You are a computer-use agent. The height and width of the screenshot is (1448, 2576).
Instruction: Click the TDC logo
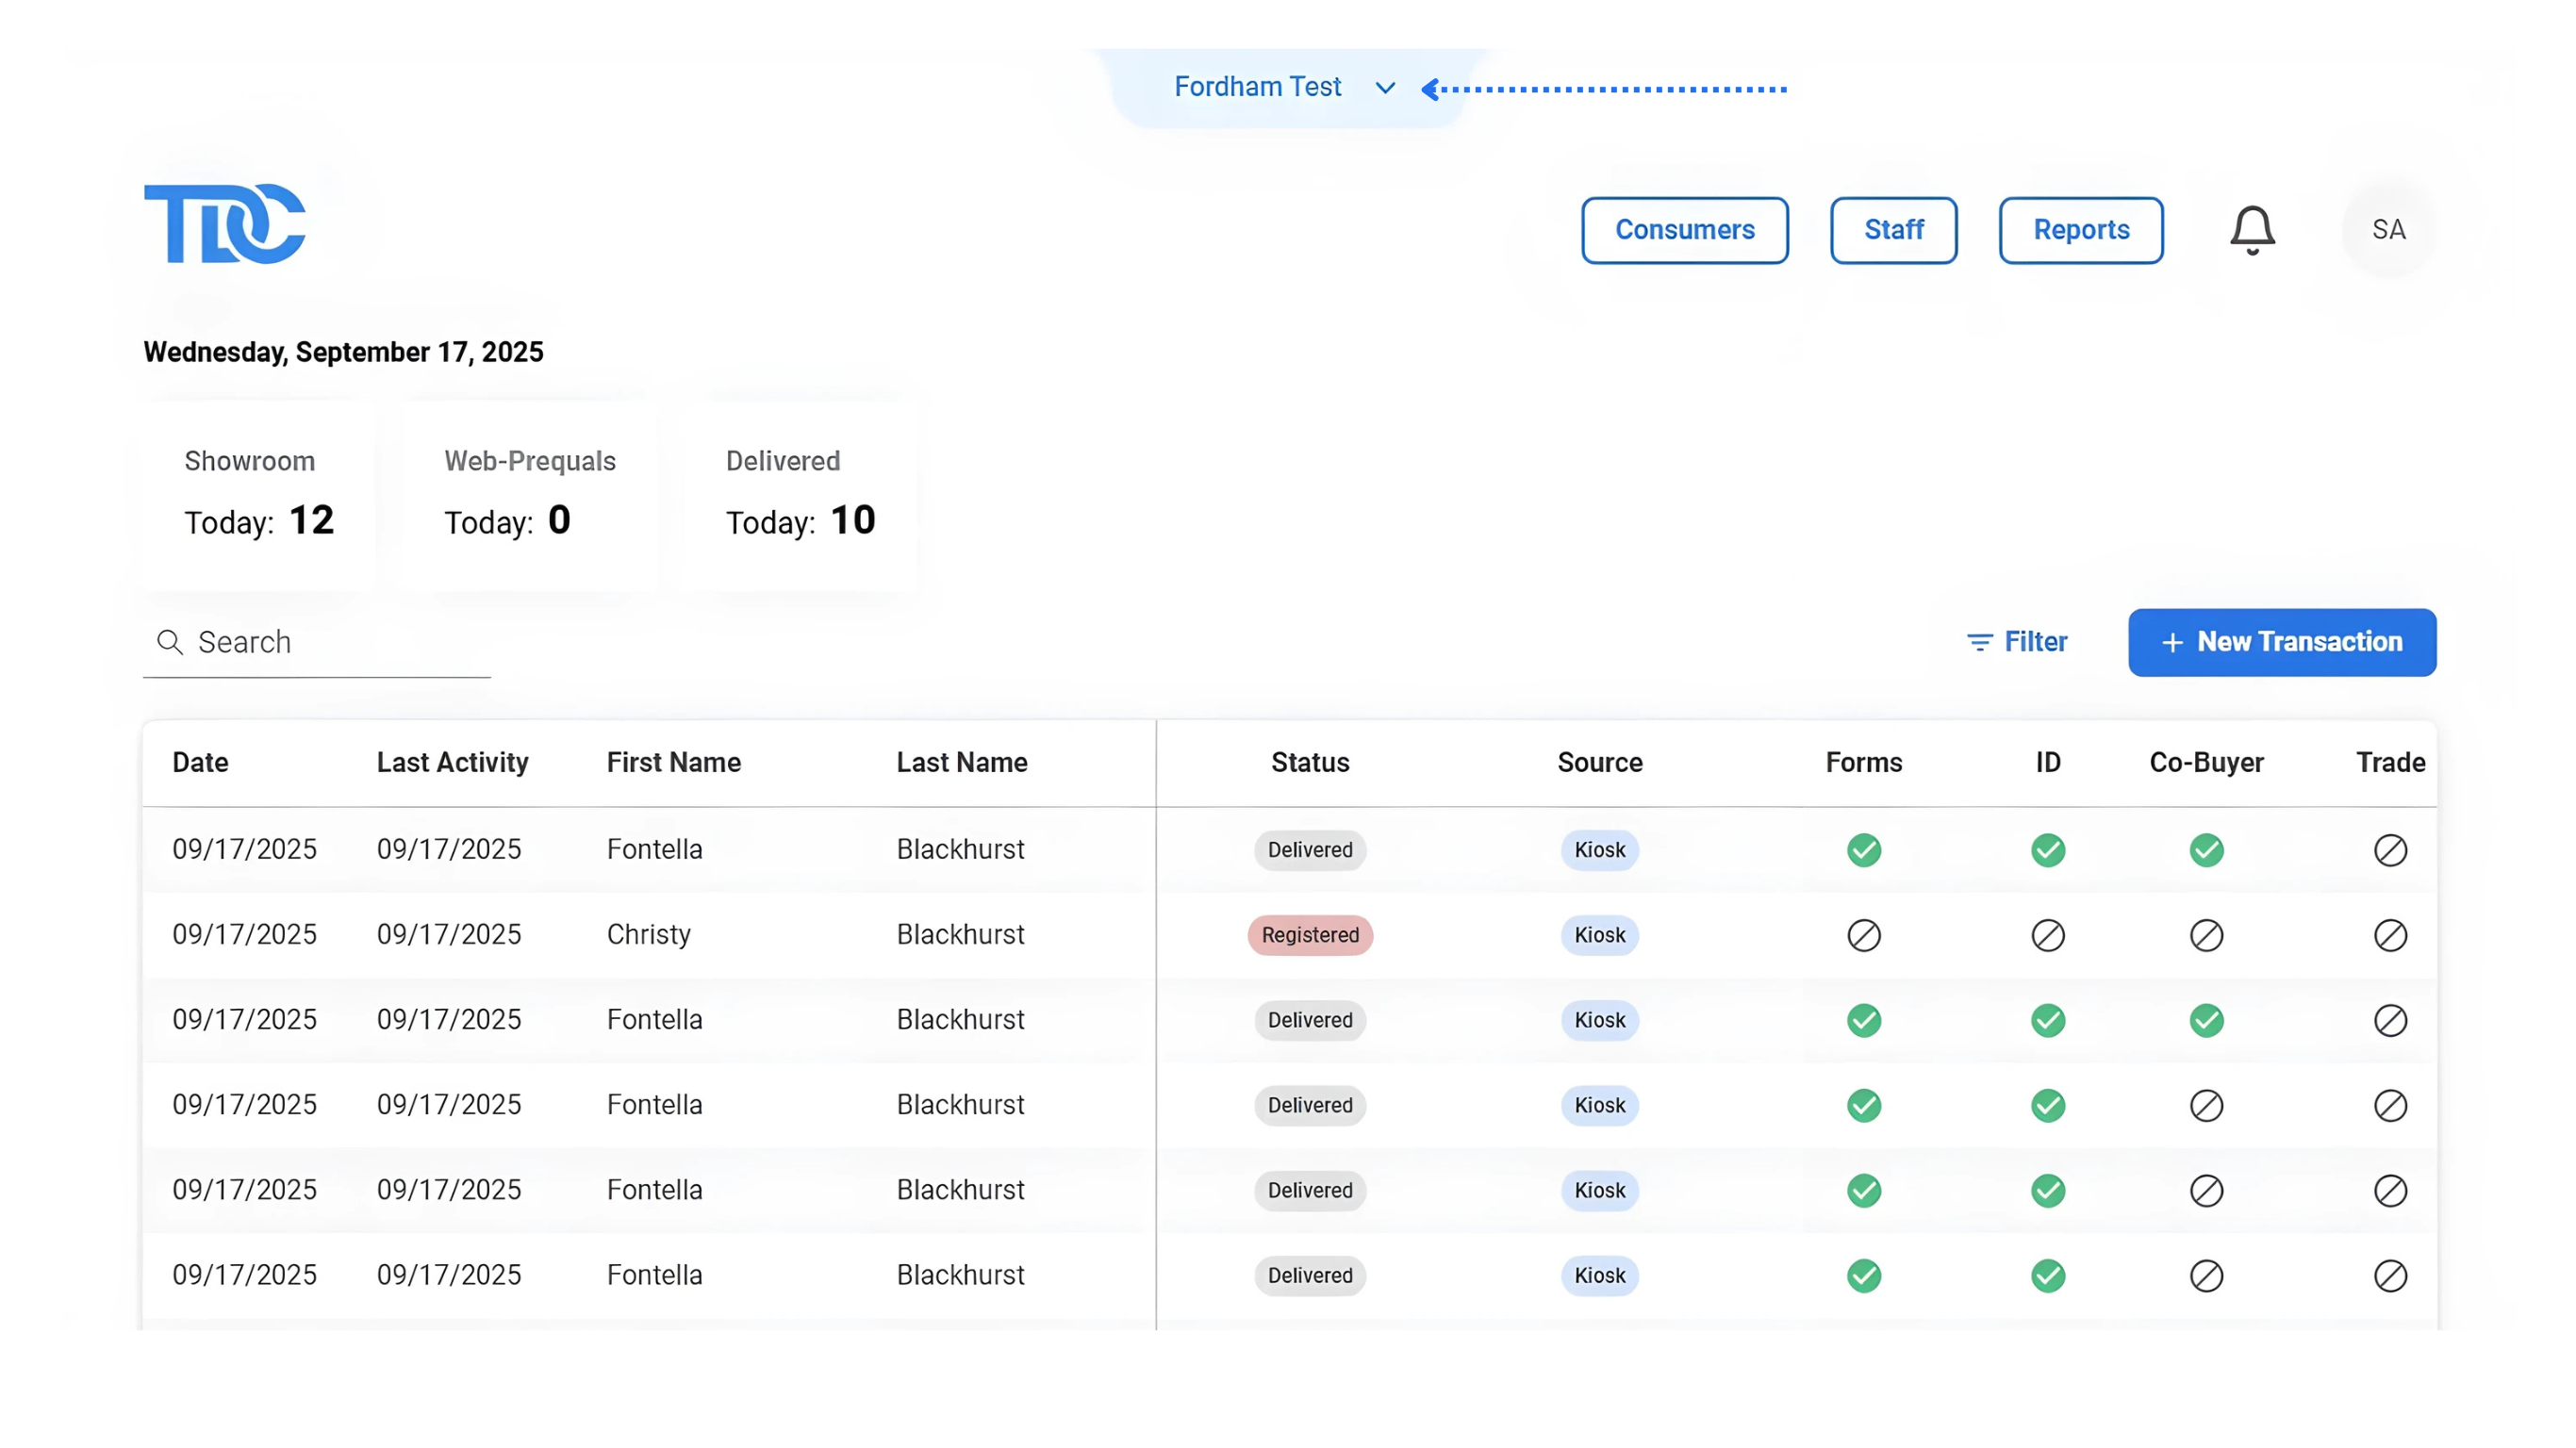(225, 224)
